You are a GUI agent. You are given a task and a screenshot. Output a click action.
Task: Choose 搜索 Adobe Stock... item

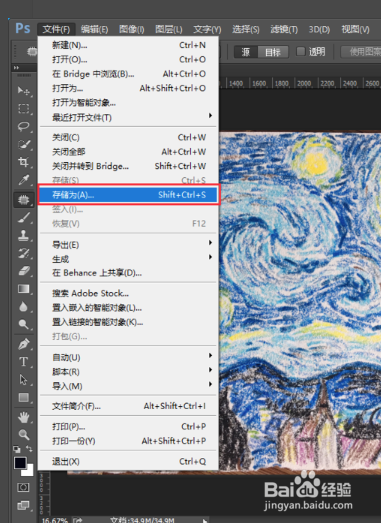(128, 293)
